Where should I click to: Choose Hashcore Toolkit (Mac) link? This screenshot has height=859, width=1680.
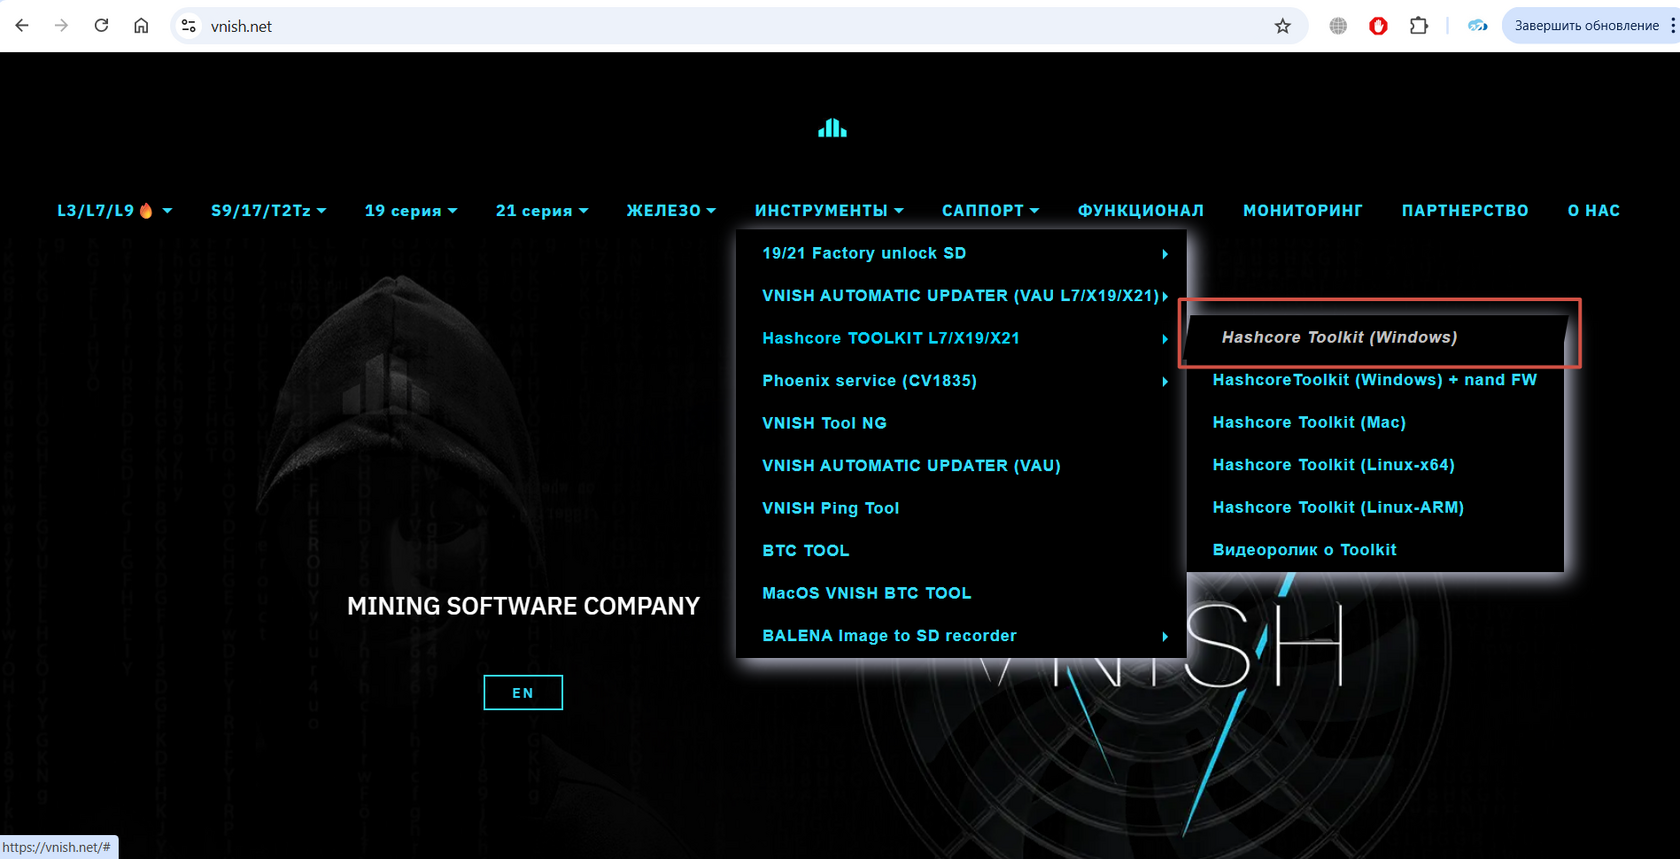pos(1375,423)
